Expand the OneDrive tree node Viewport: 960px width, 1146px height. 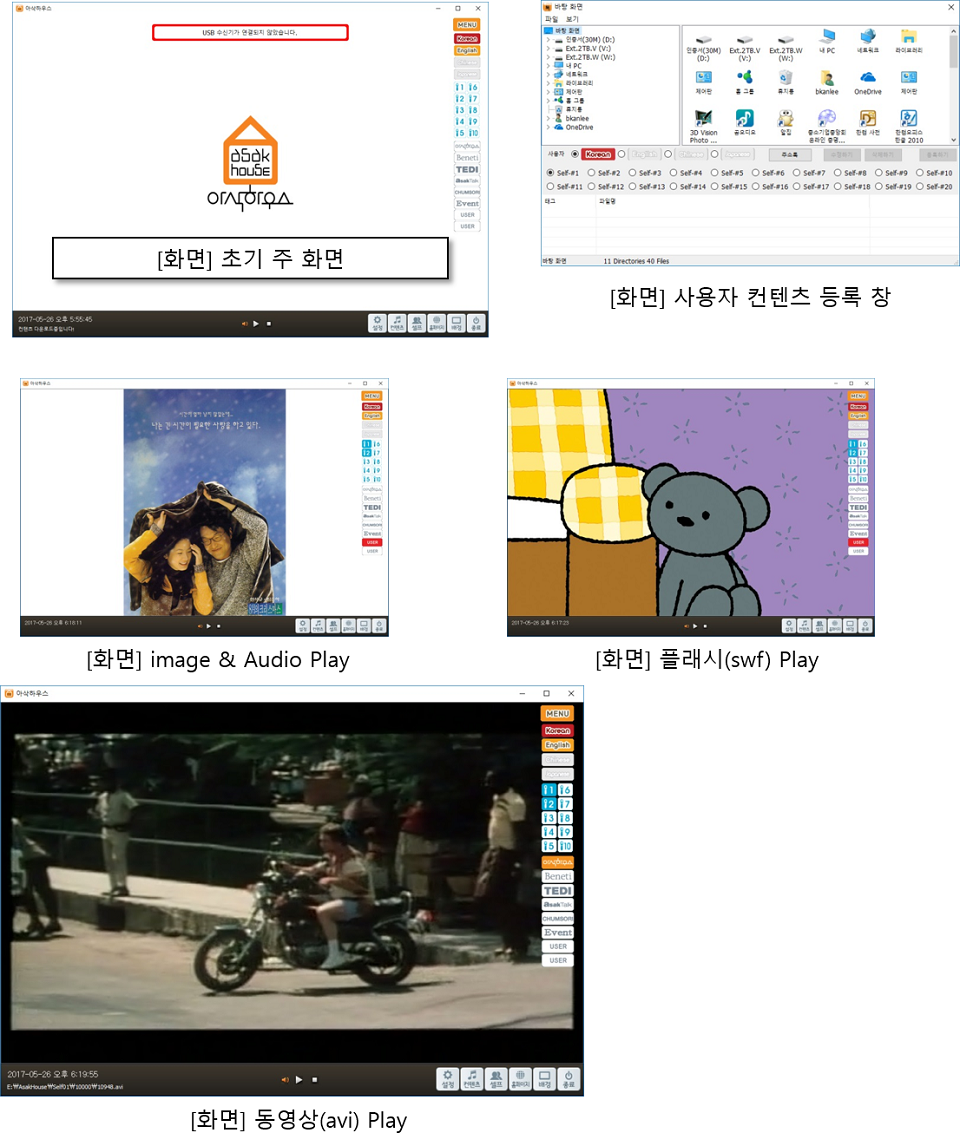point(548,127)
